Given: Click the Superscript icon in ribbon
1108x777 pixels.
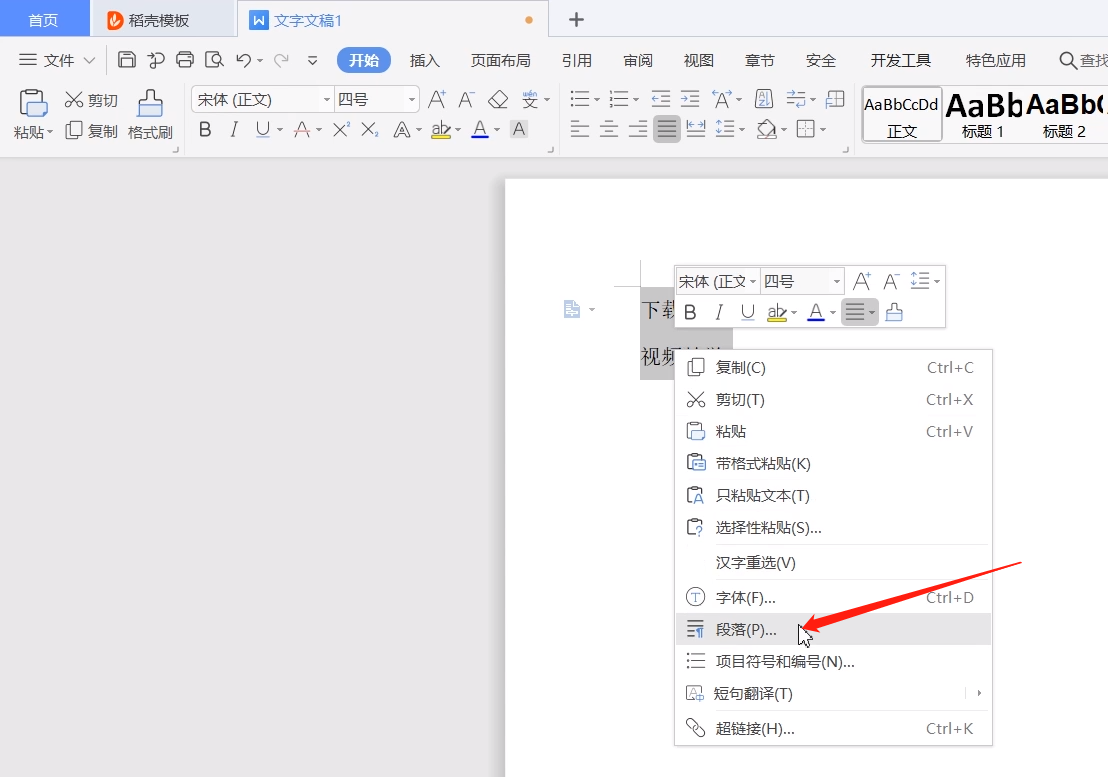Looking at the screenshot, I should (341, 129).
